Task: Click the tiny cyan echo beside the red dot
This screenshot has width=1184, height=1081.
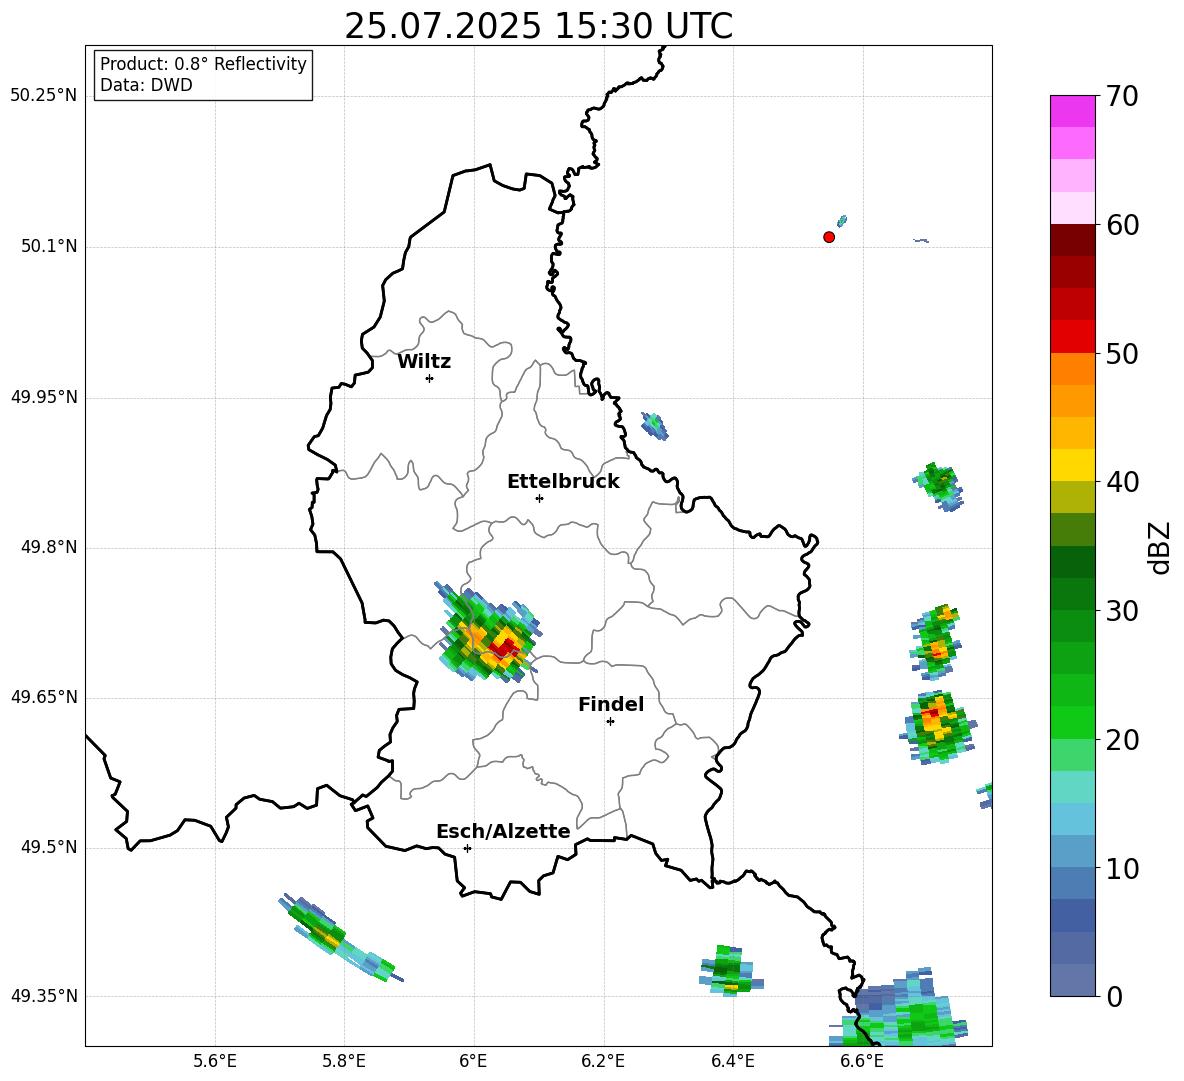Action: tap(842, 220)
